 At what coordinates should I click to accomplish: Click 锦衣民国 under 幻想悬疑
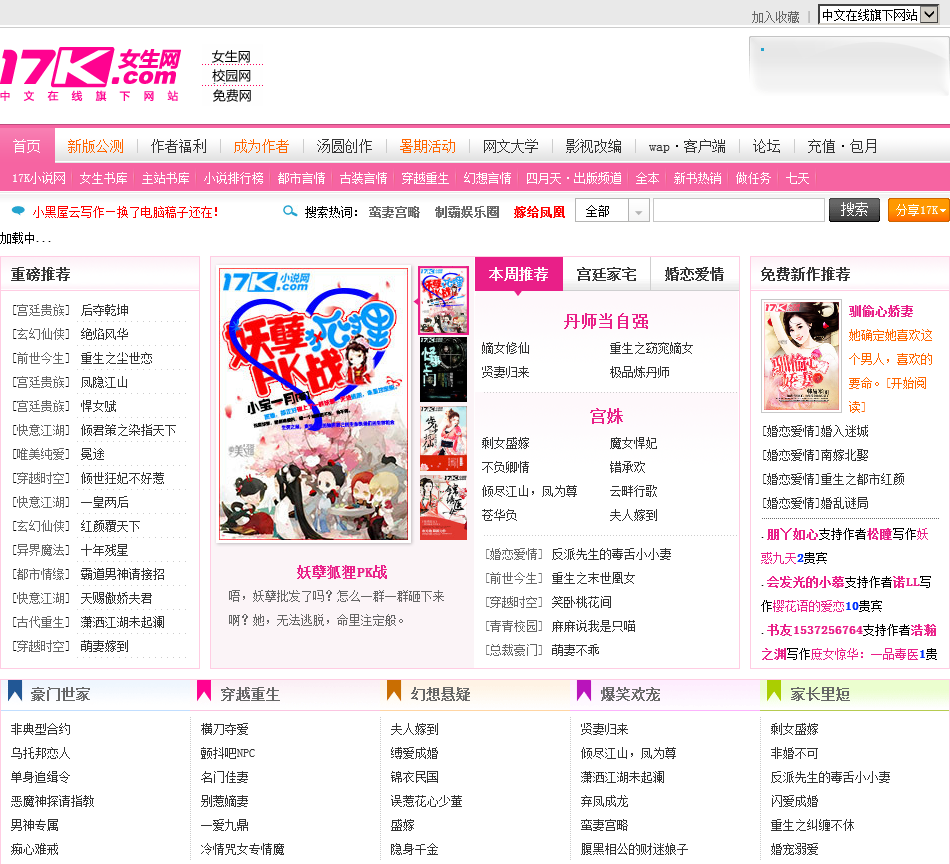pyautogui.click(x=414, y=777)
